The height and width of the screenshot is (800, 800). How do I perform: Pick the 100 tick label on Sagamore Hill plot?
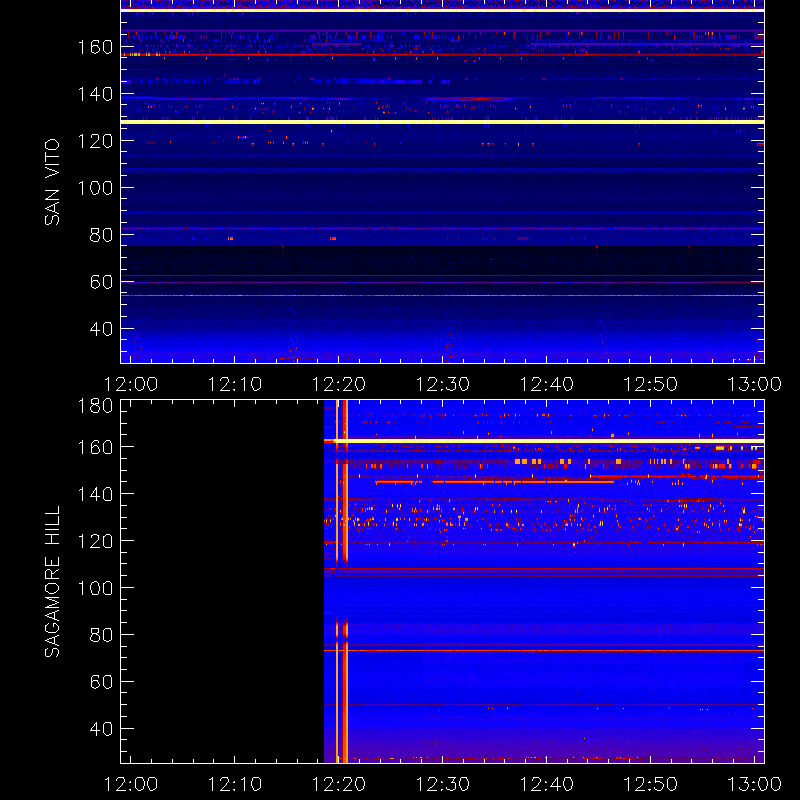pyautogui.click(x=95, y=588)
